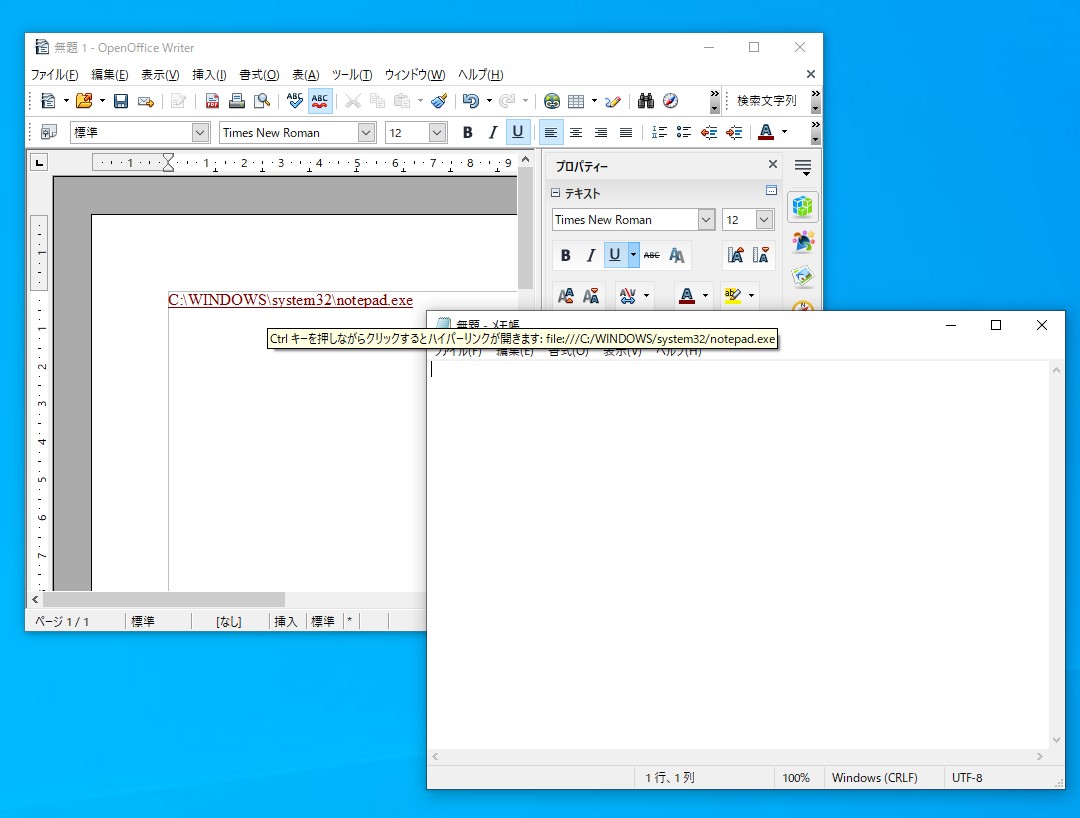Open the 編集(E) menu in Writer
1080x818 pixels.
[x=110, y=75]
